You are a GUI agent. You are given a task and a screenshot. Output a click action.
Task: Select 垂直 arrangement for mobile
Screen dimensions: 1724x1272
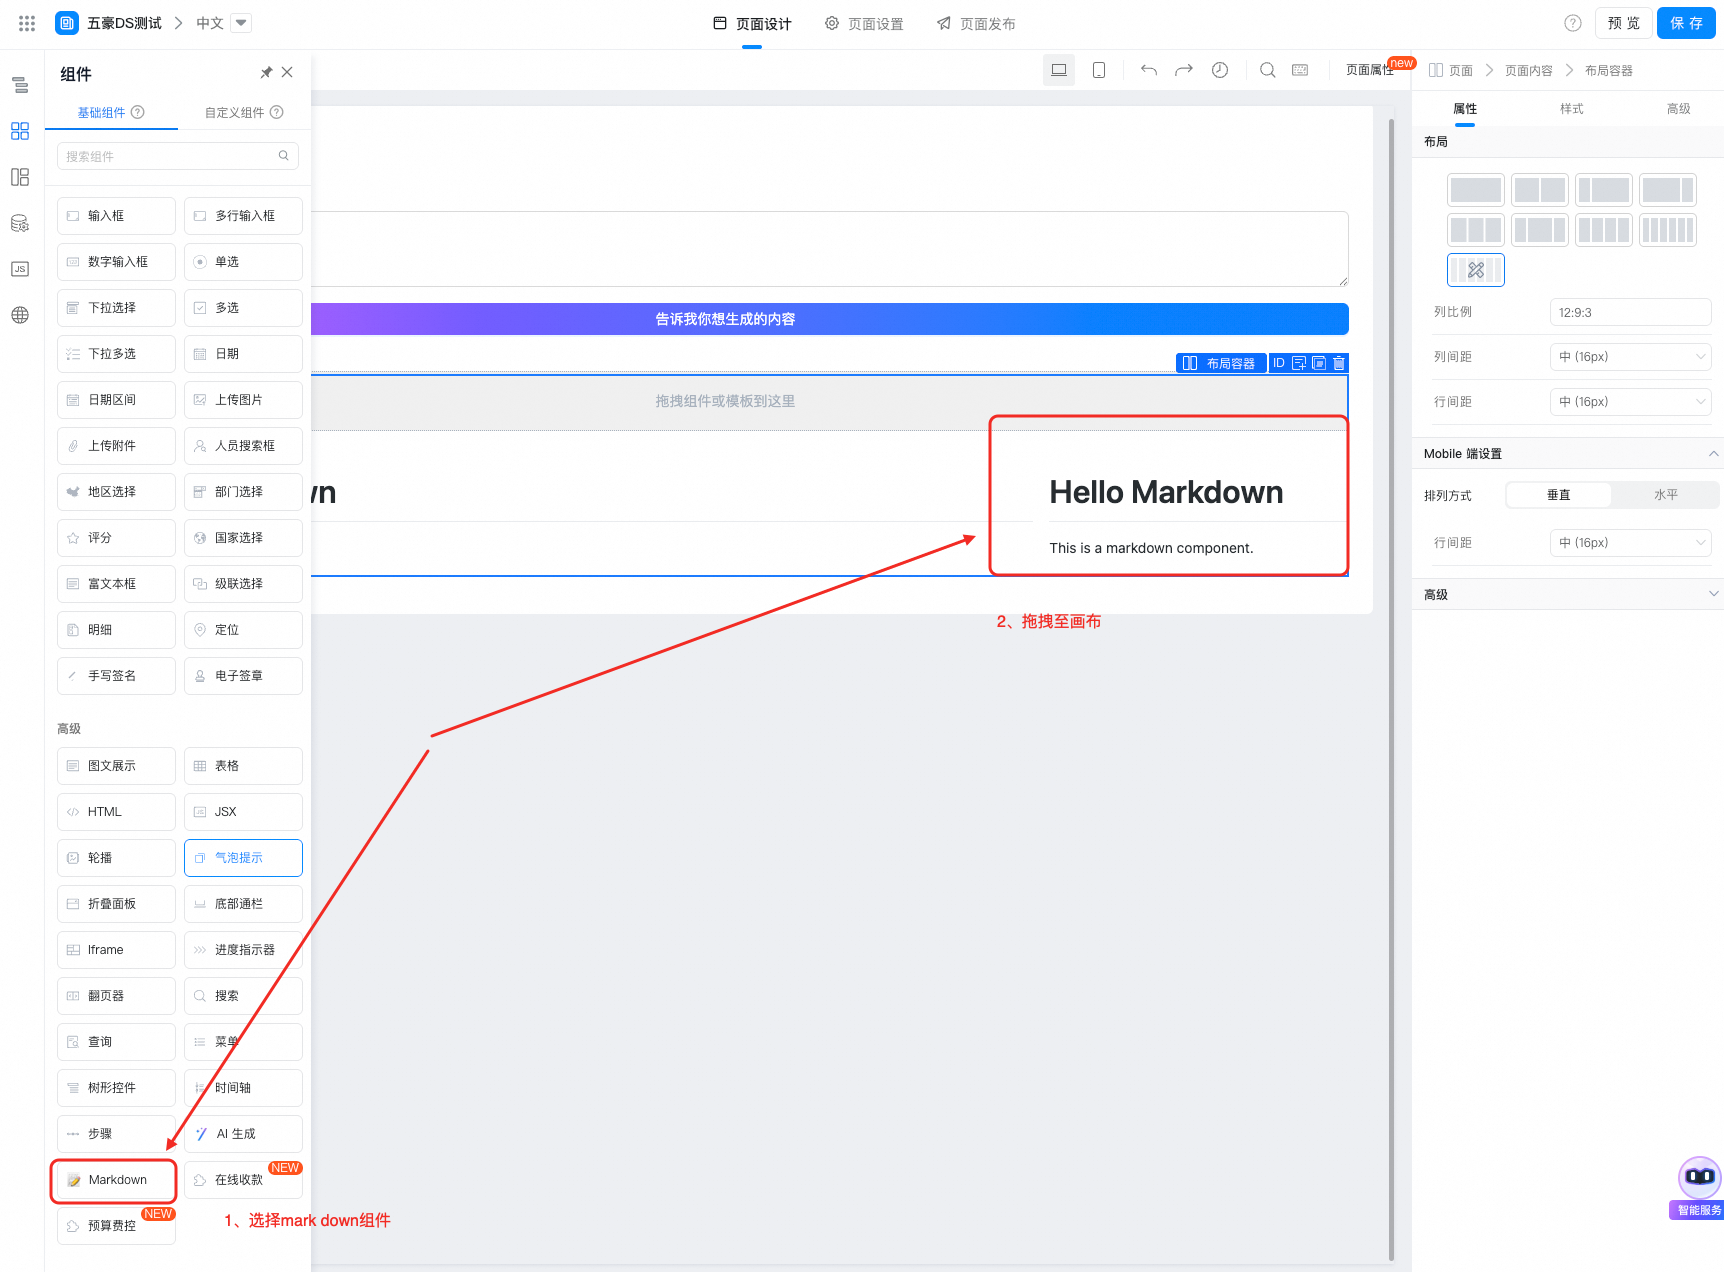pos(1558,495)
